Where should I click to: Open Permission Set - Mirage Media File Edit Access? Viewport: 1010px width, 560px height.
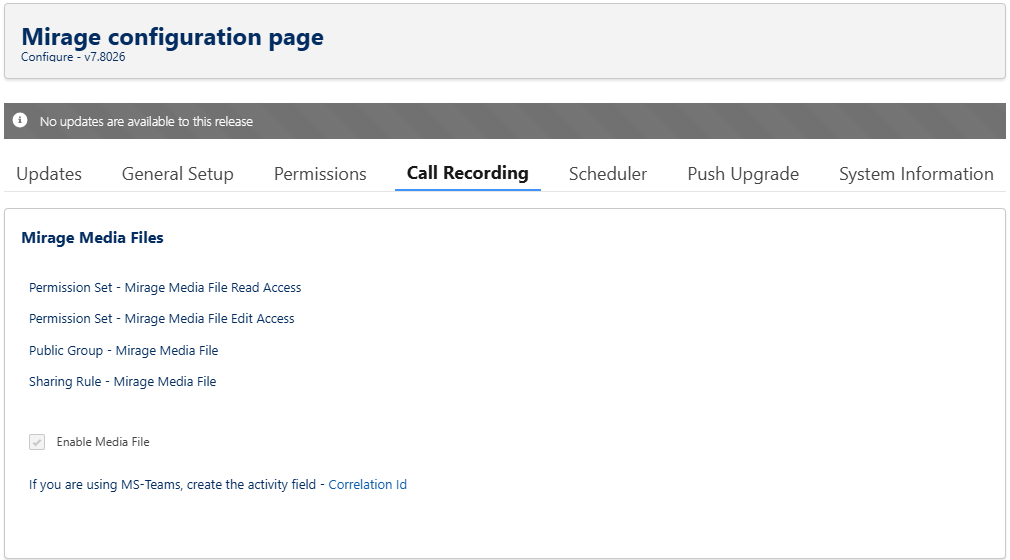[162, 318]
